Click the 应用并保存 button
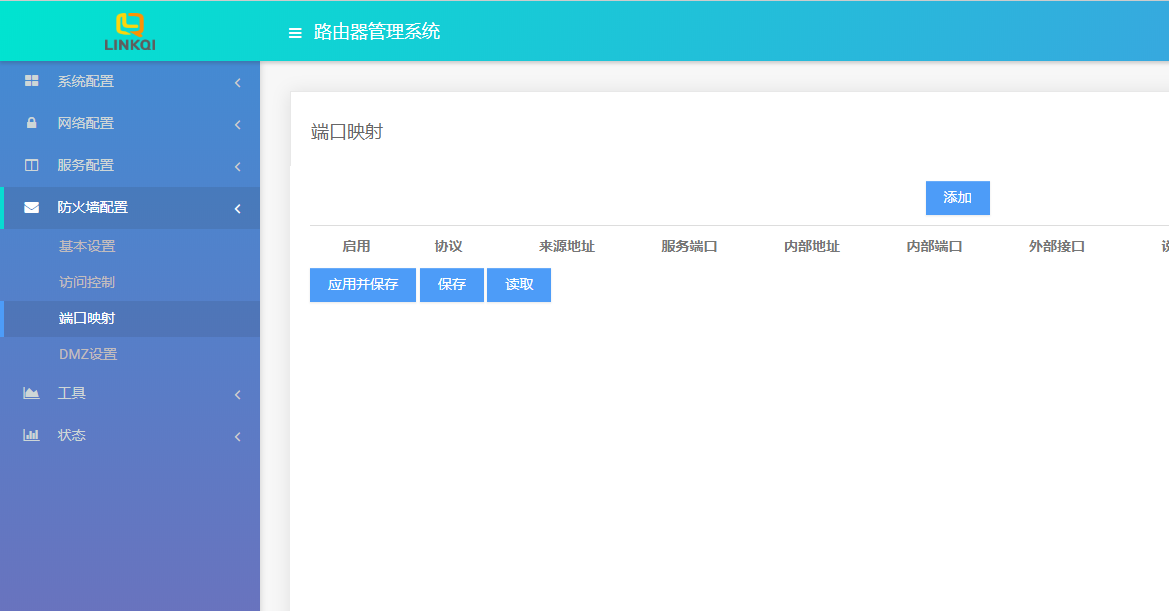 (x=363, y=285)
